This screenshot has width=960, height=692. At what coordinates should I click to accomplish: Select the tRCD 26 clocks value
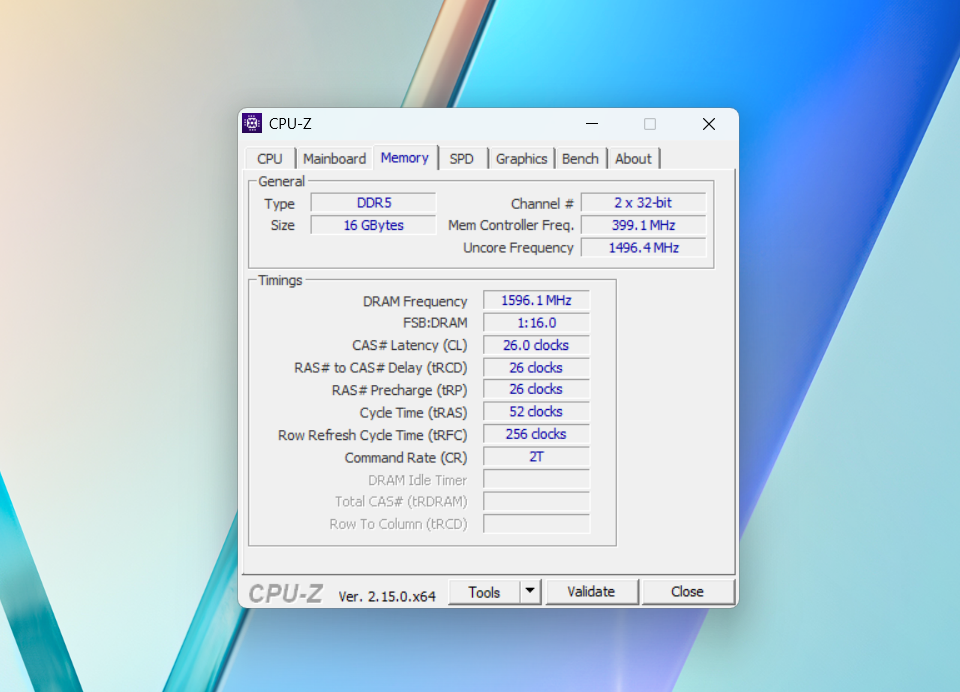coord(536,367)
